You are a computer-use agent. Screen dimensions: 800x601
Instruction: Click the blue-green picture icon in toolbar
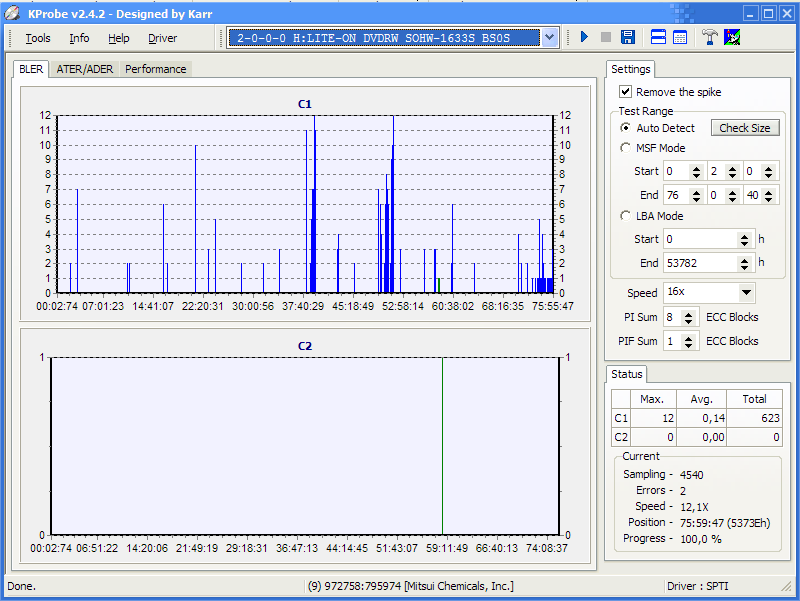(732, 38)
